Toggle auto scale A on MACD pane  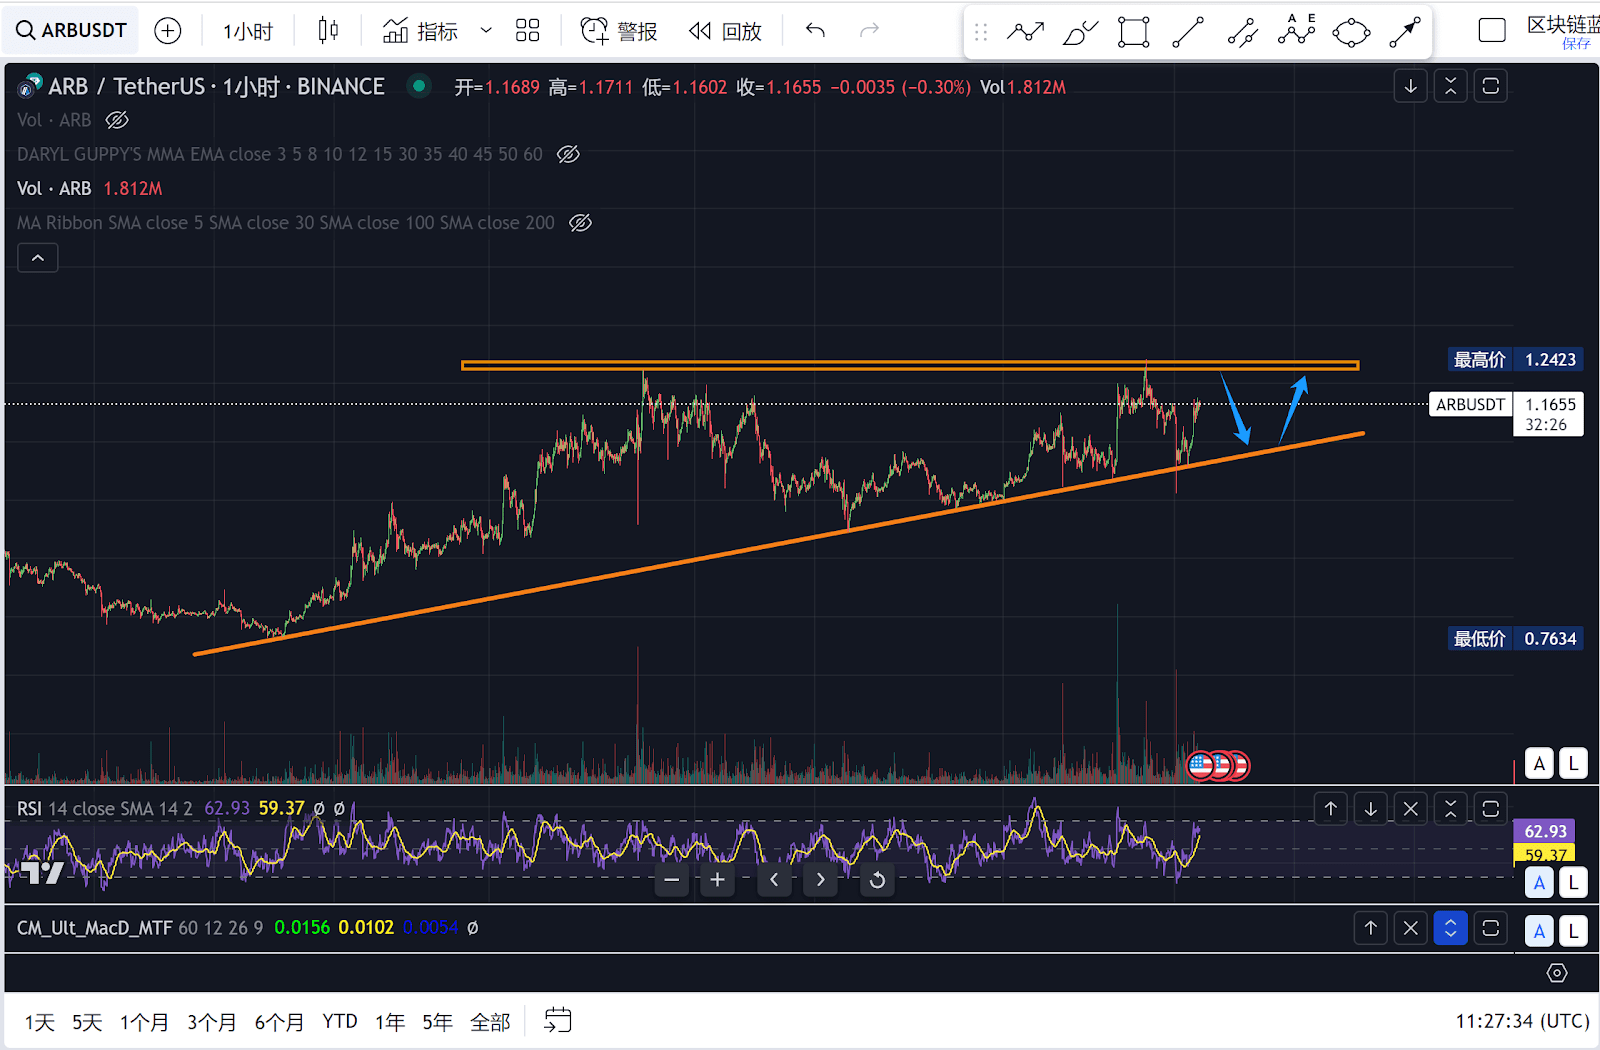[1539, 931]
